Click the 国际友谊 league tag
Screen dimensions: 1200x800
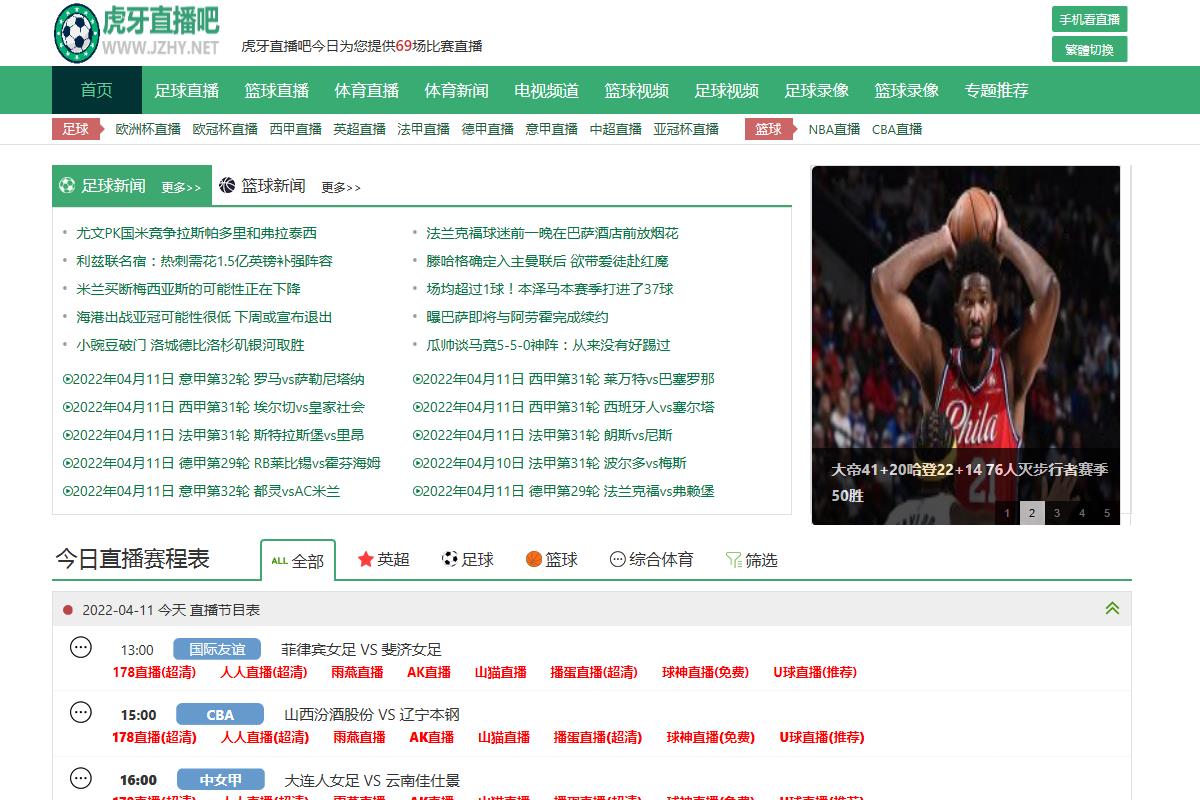pos(216,649)
